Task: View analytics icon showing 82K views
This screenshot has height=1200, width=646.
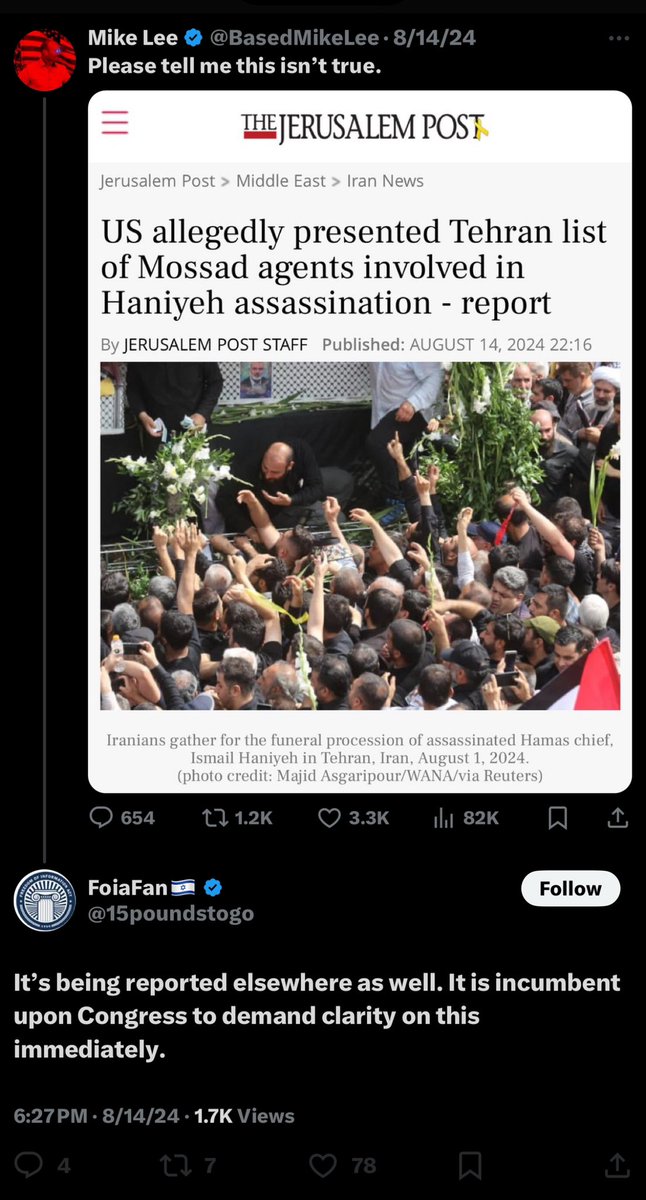Action: pyautogui.click(x=466, y=817)
